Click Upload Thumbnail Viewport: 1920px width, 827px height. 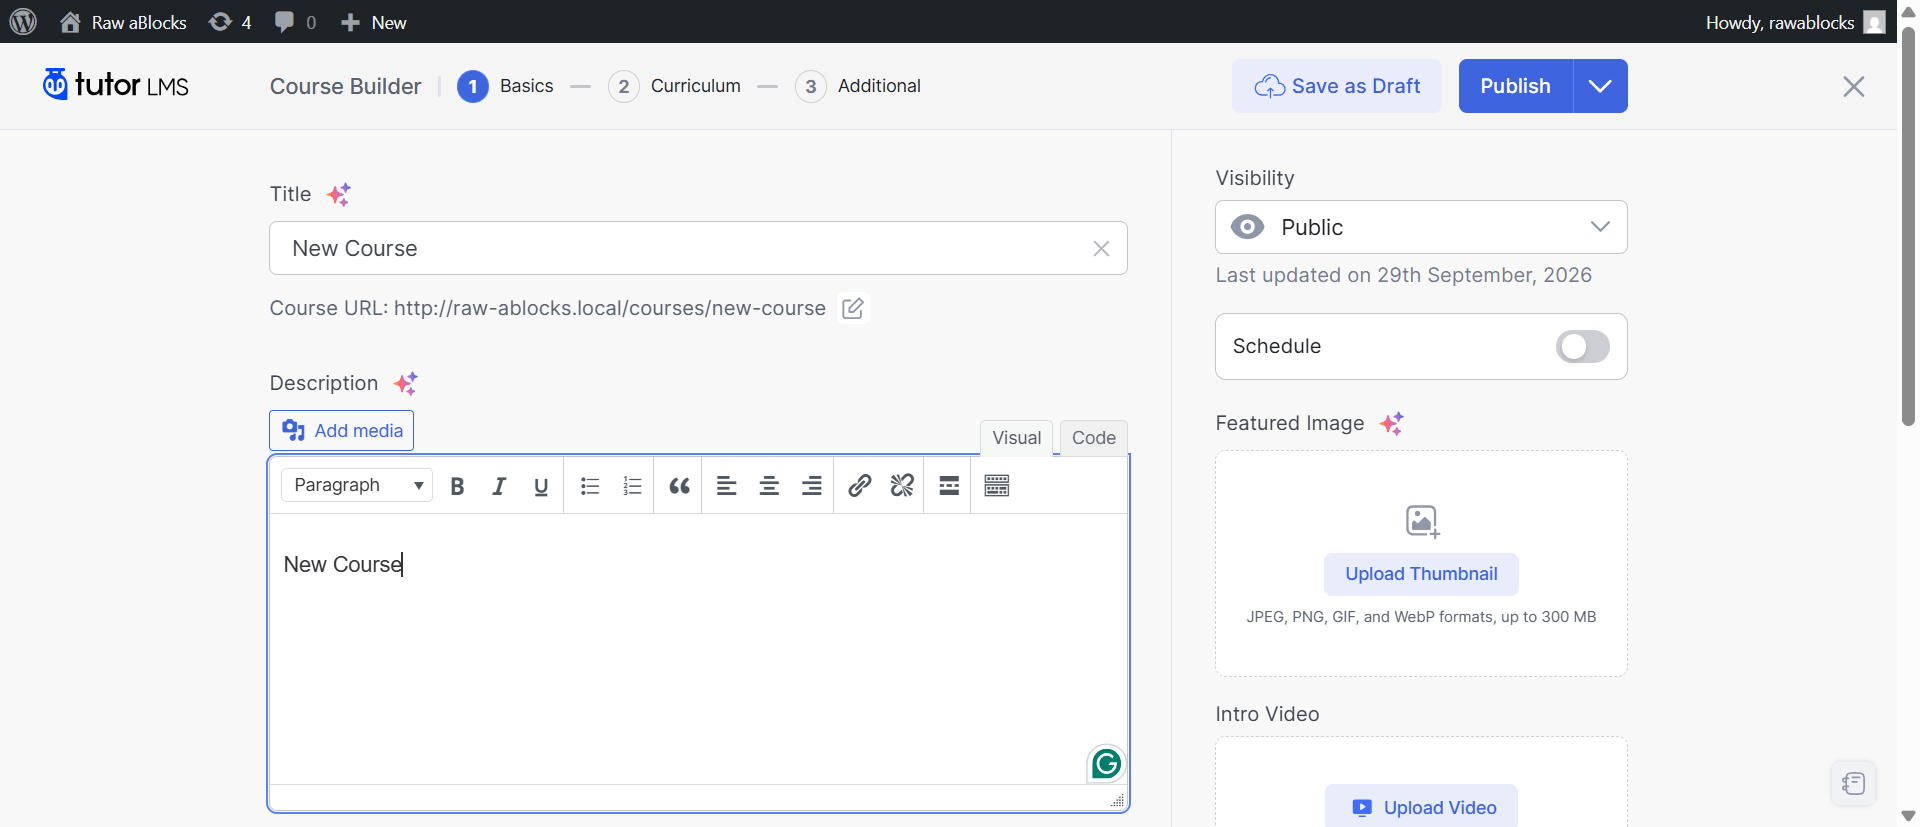click(1421, 574)
